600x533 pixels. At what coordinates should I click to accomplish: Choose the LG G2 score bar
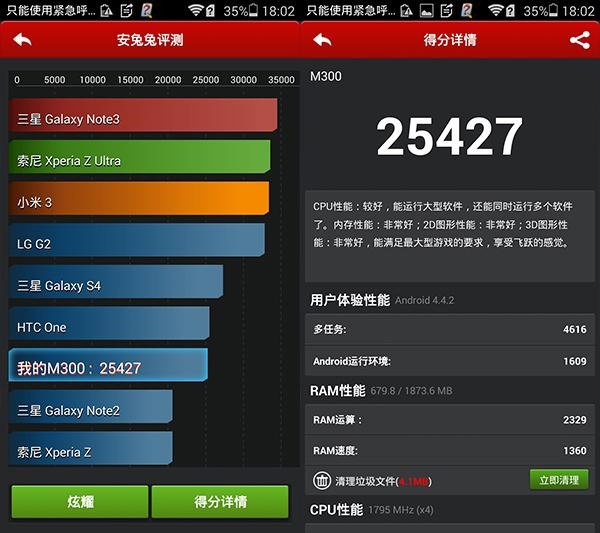click(x=137, y=242)
